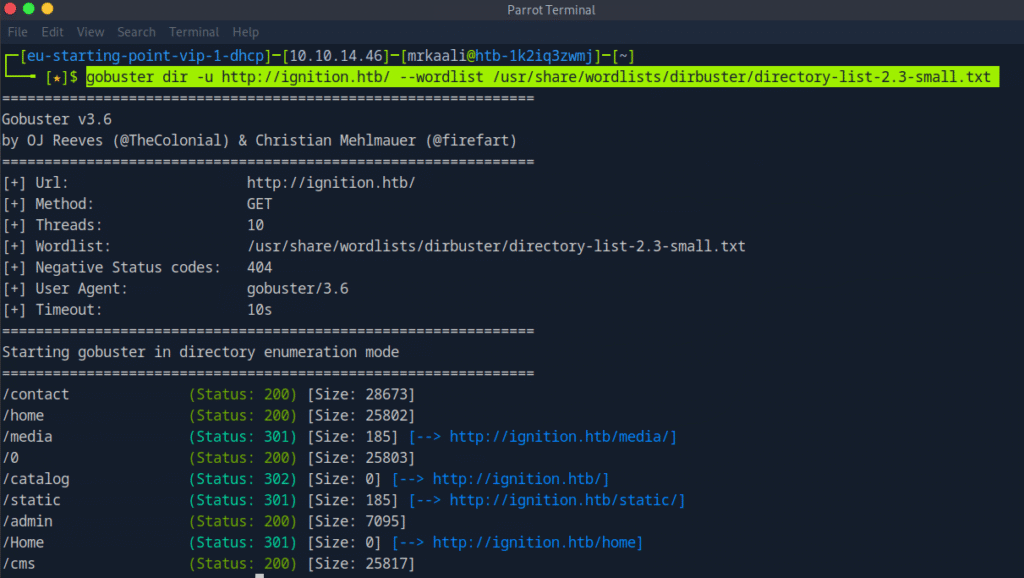Open the Edit menu
The width and height of the screenshot is (1024, 578).
click(52, 32)
